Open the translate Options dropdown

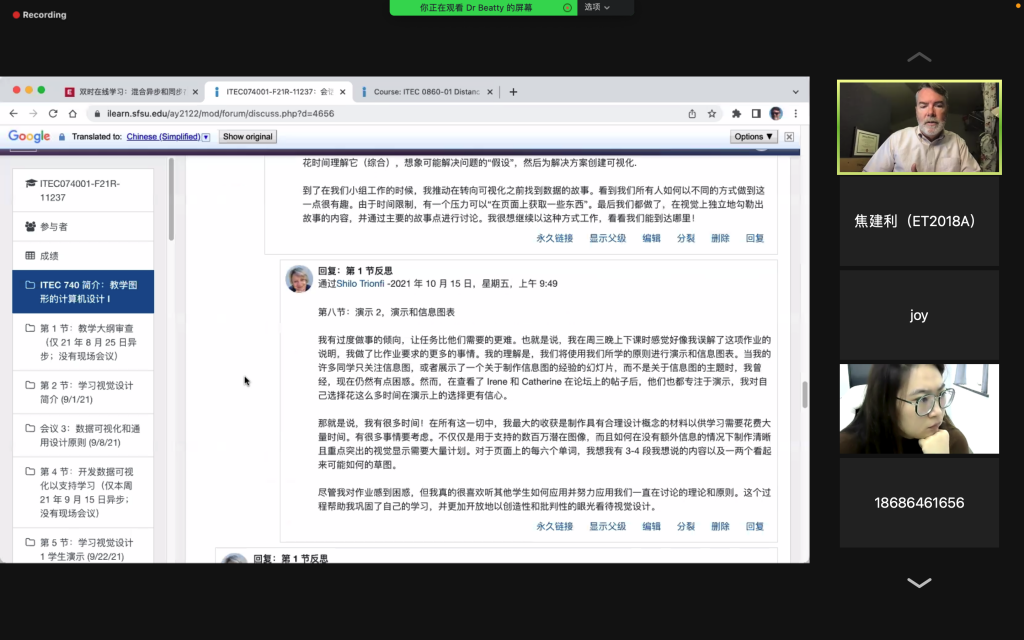(x=753, y=136)
